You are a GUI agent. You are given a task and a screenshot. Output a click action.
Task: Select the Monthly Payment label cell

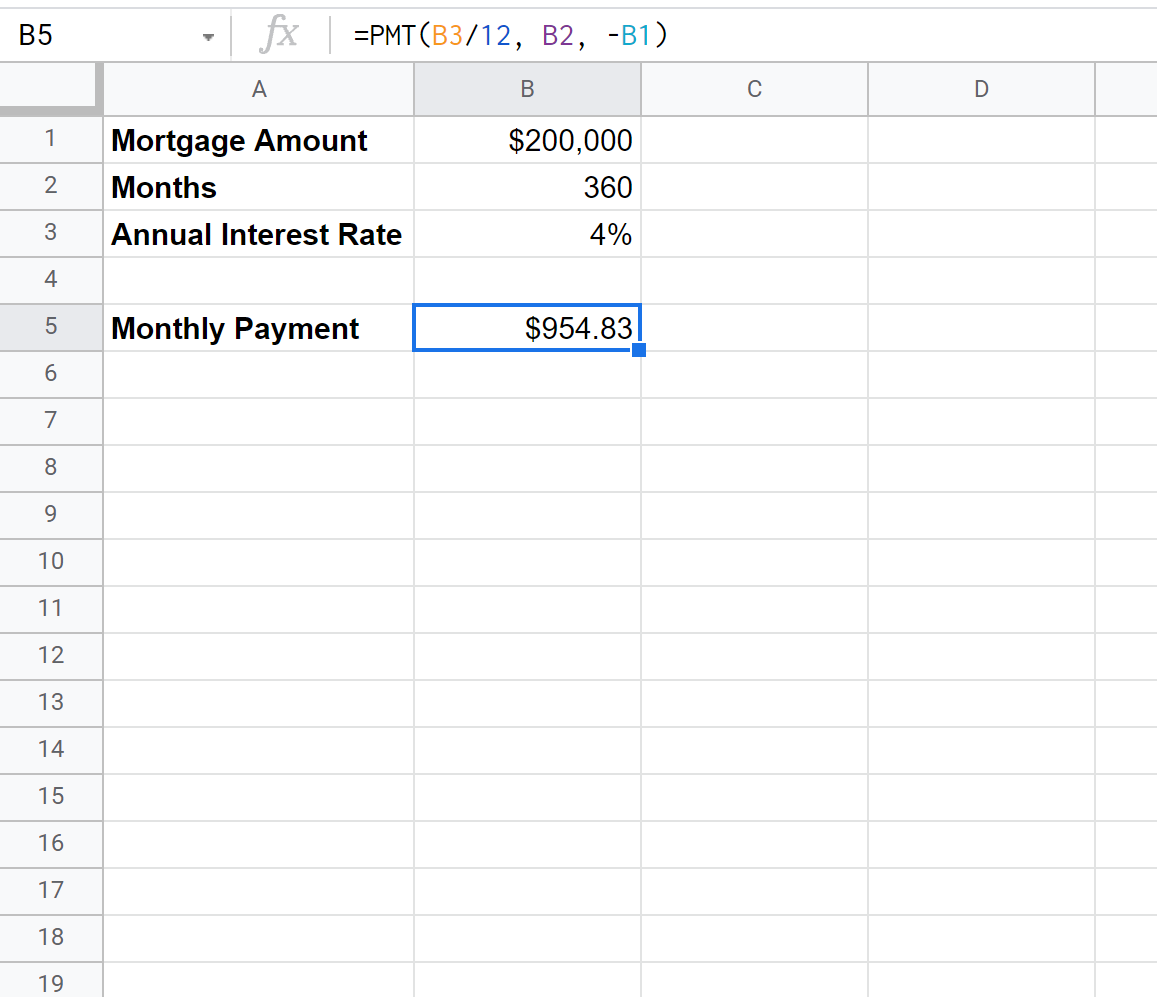pos(258,328)
